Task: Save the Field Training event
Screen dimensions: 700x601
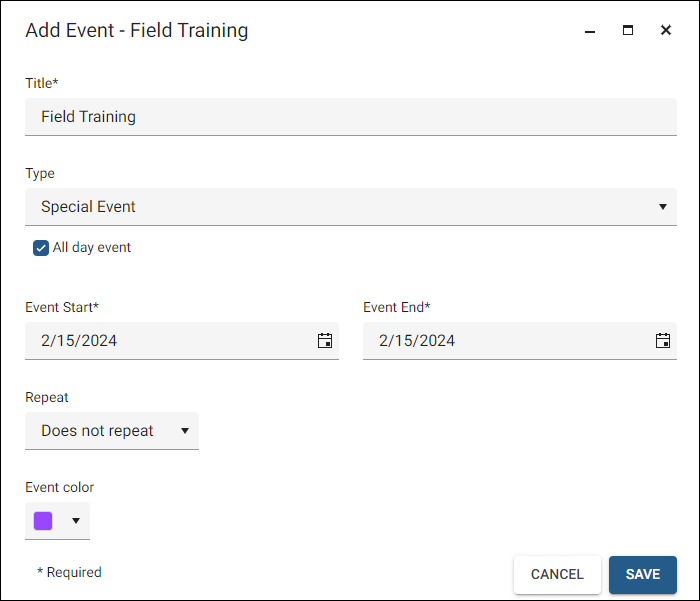Action: coord(642,575)
